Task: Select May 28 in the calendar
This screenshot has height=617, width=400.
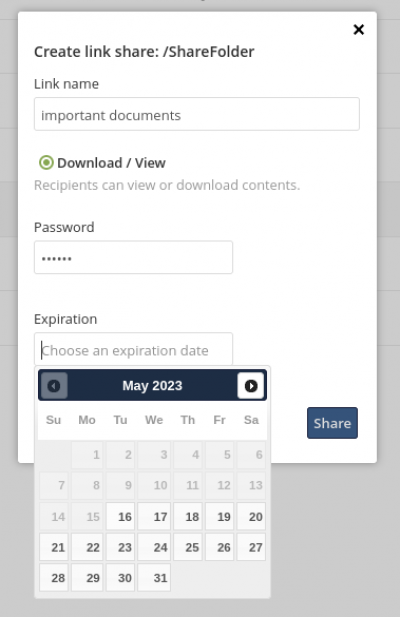Action: pos(54,578)
